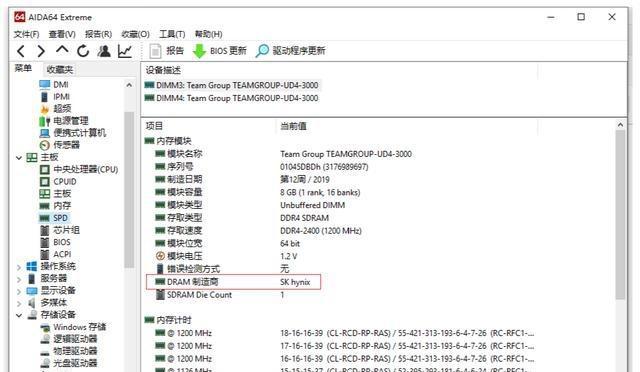Open the user manage icon in the toolbar
This screenshot has height=372, width=640.
click(104, 51)
